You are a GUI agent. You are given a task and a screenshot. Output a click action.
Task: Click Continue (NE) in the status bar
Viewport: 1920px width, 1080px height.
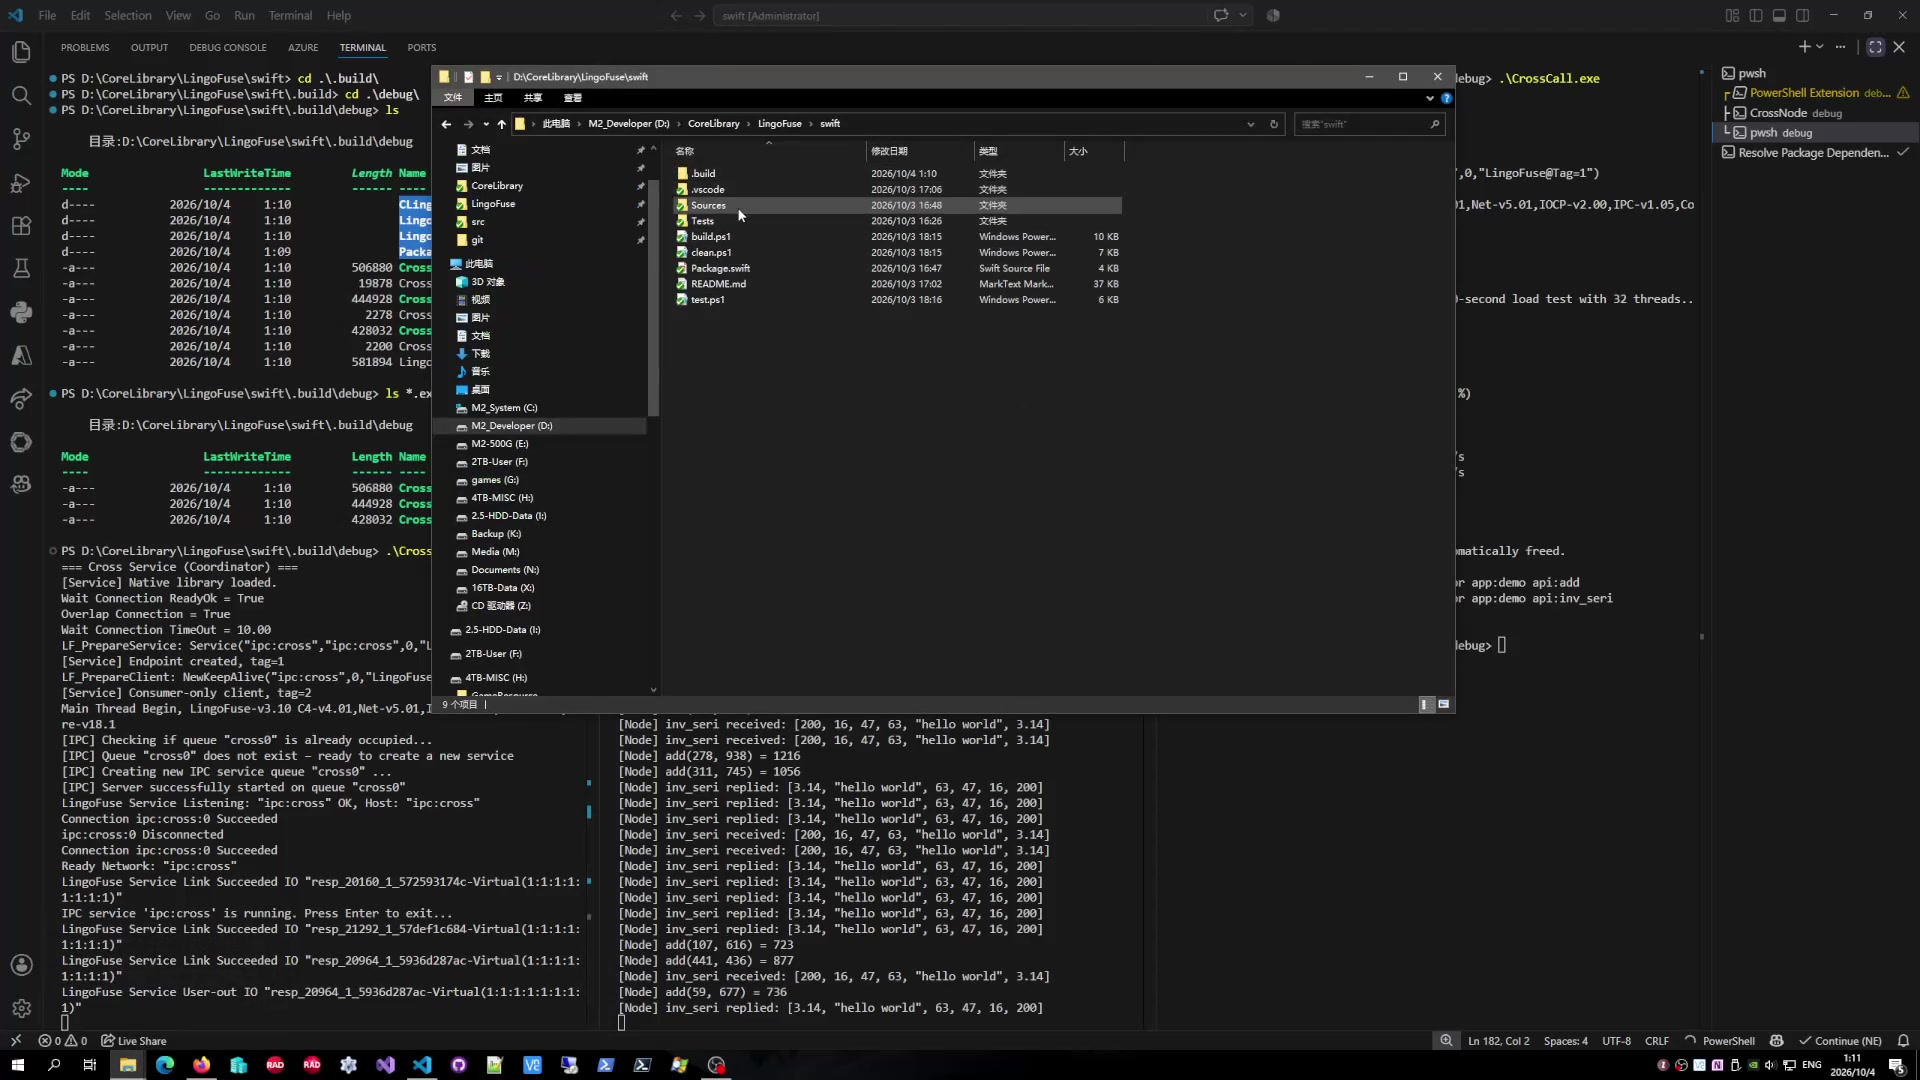(x=1840, y=1041)
